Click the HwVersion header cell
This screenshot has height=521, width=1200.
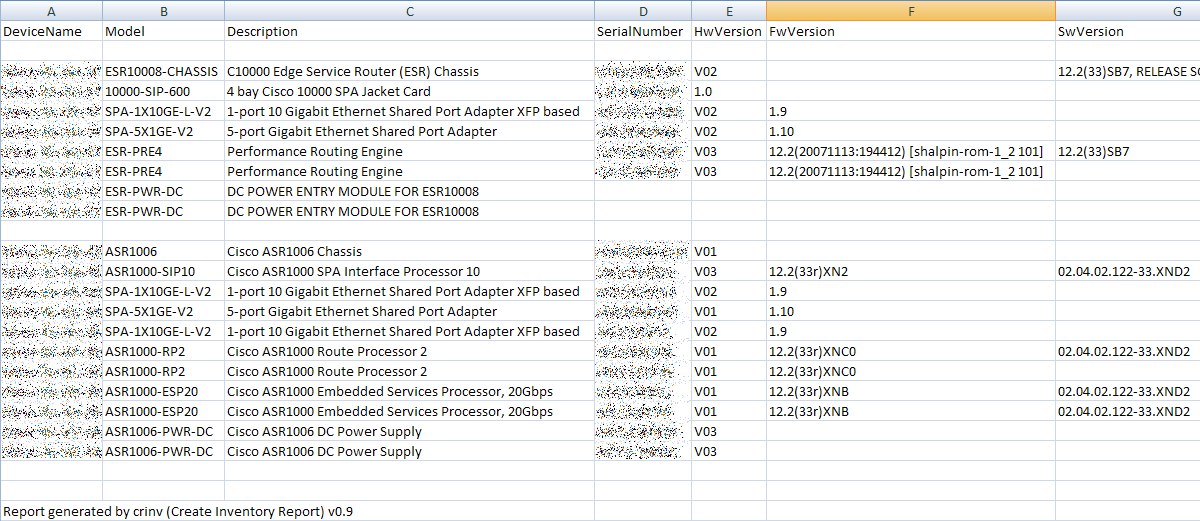(729, 31)
